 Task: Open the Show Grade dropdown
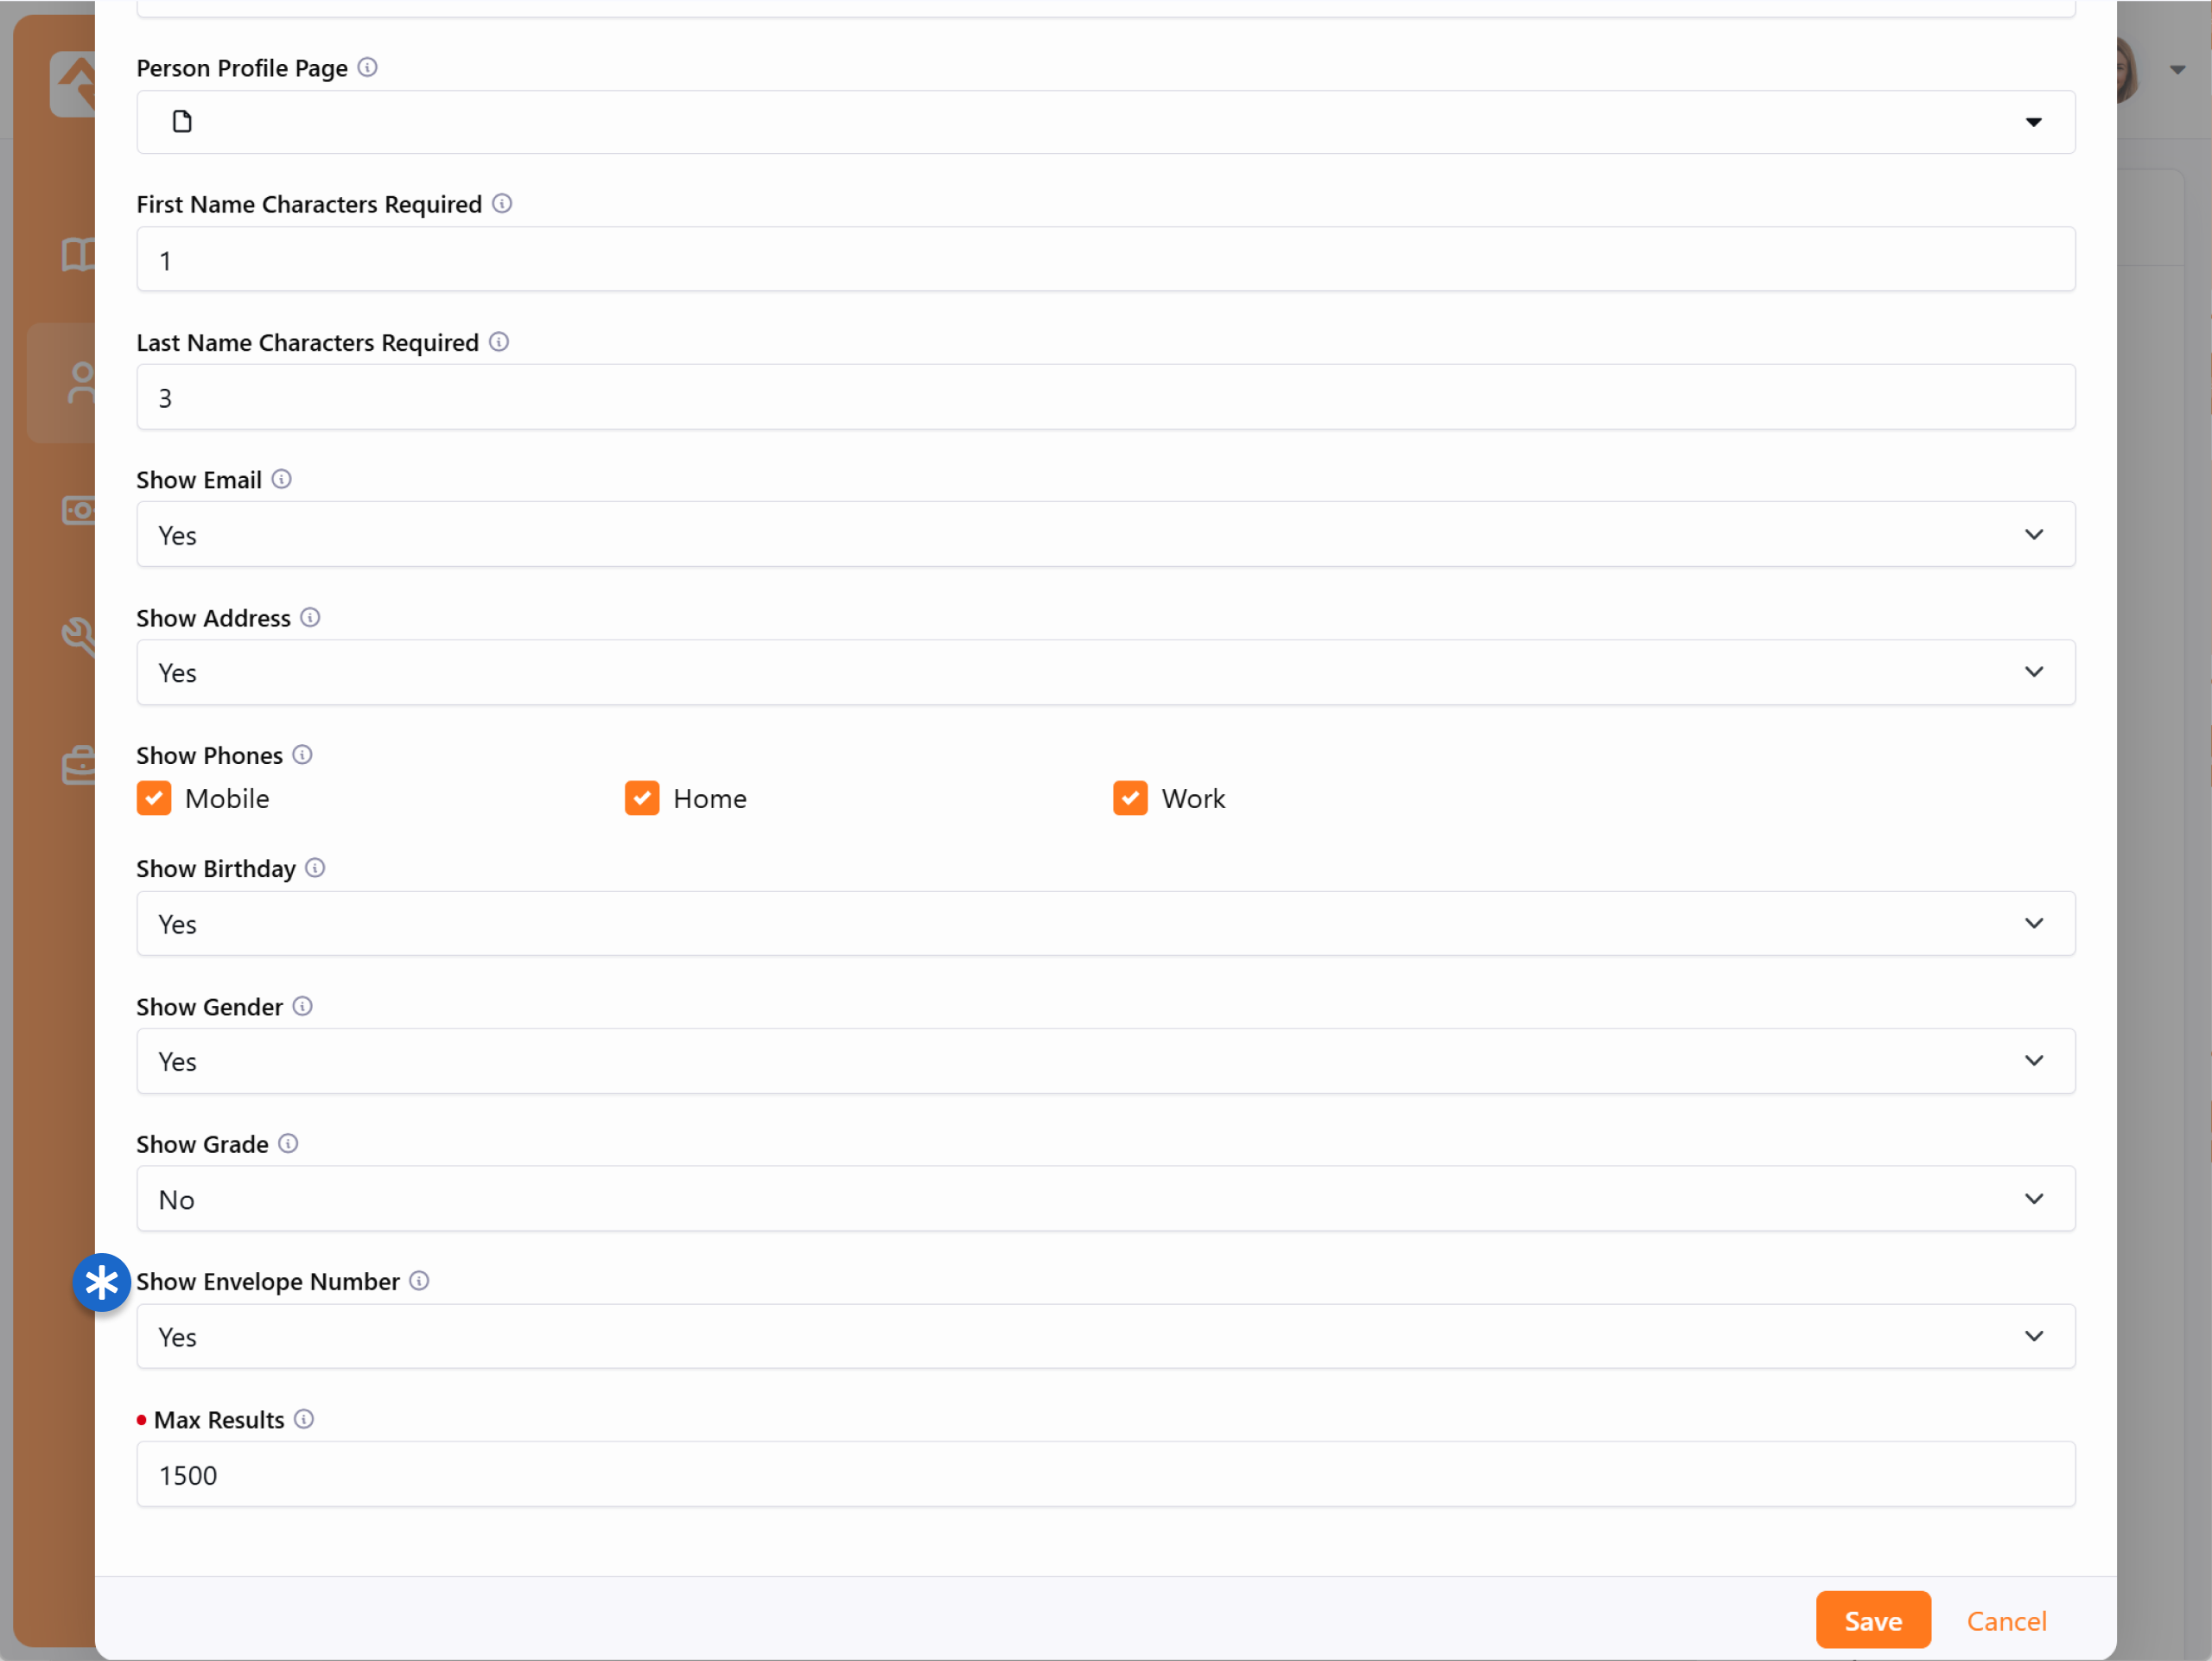(x=1105, y=1199)
